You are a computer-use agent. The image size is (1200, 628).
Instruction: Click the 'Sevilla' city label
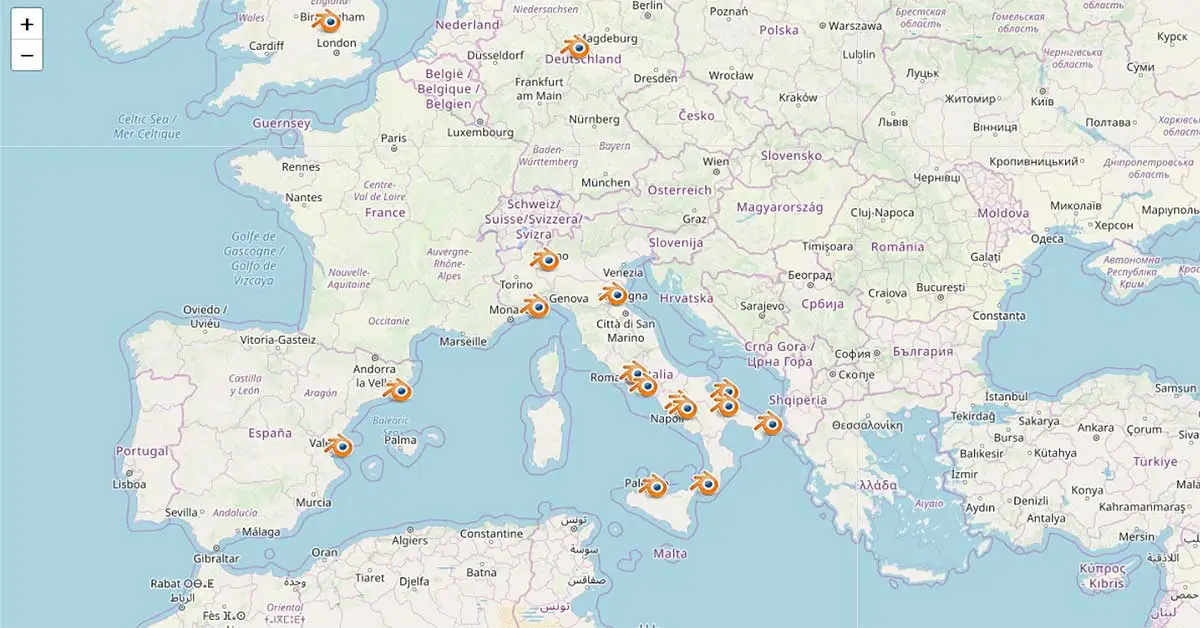pos(182,512)
